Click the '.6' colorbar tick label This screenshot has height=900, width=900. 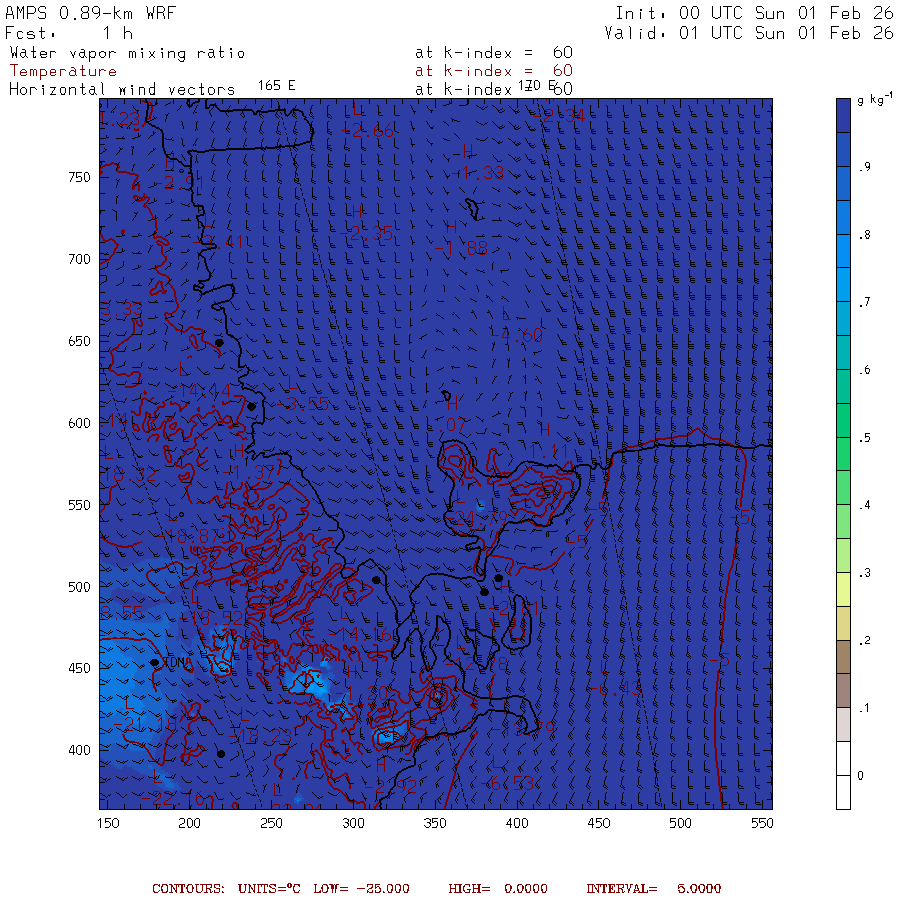865,370
